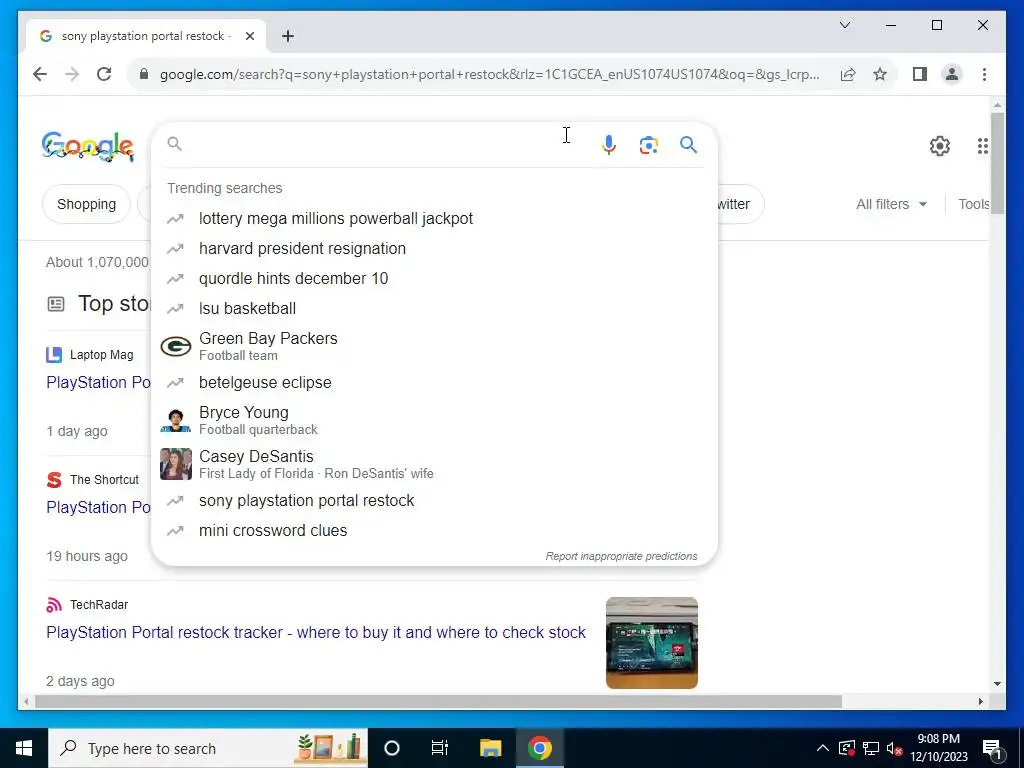Click the taskbar clock and date
This screenshot has height=768, width=1024.
click(x=938, y=748)
